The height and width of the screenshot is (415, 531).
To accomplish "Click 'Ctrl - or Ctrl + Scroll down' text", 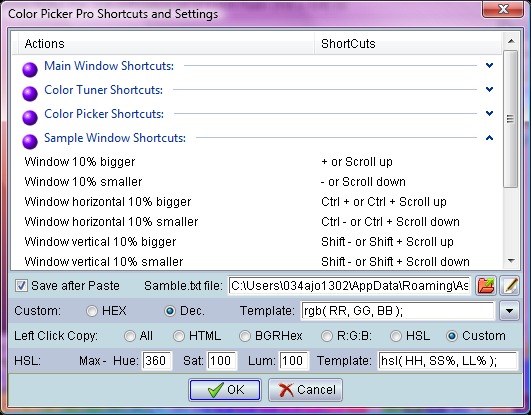I will tap(390, 222).
